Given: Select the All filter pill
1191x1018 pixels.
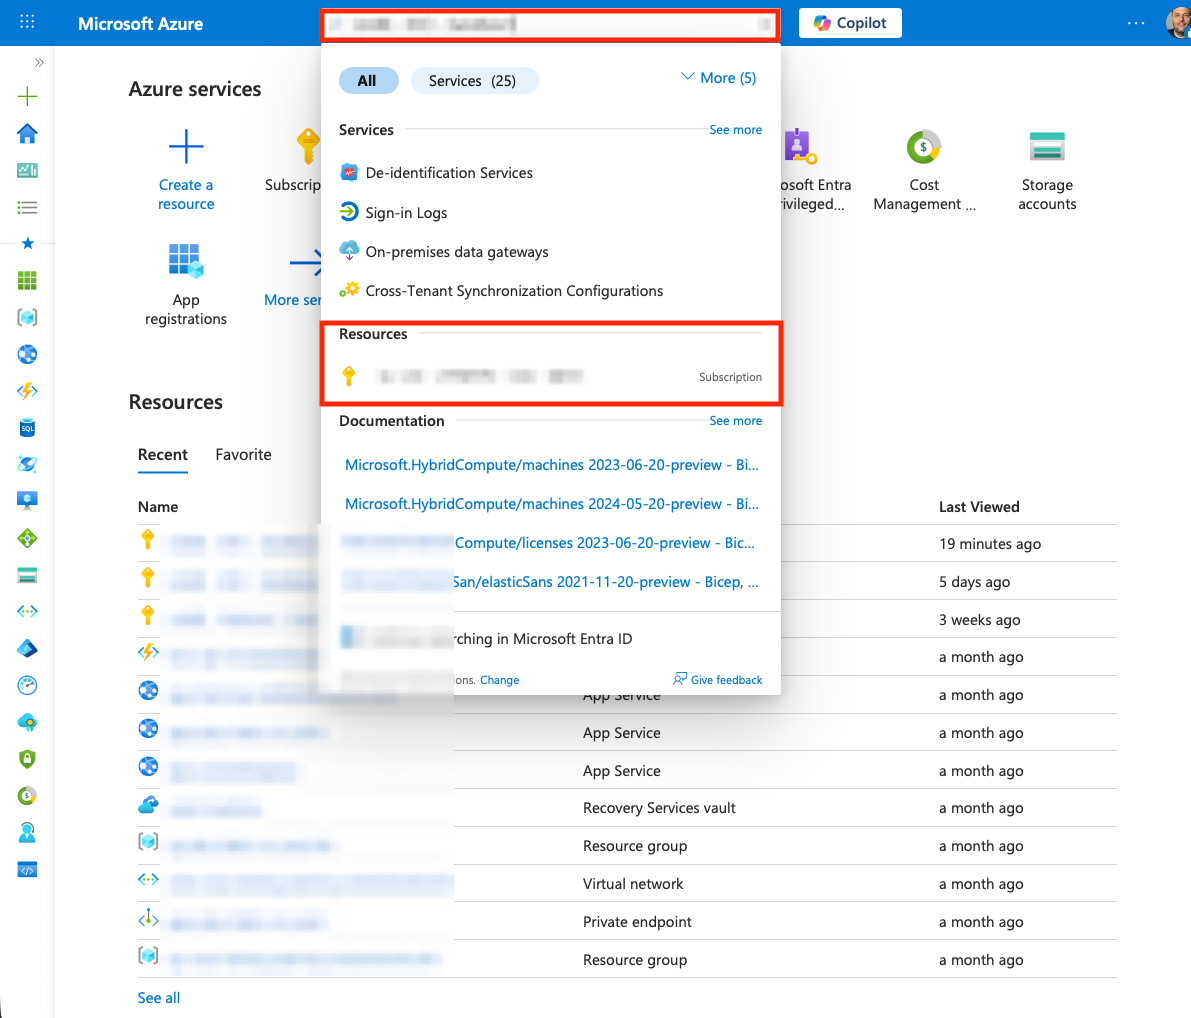Looking at the screenshot, I should click(368, 81).
